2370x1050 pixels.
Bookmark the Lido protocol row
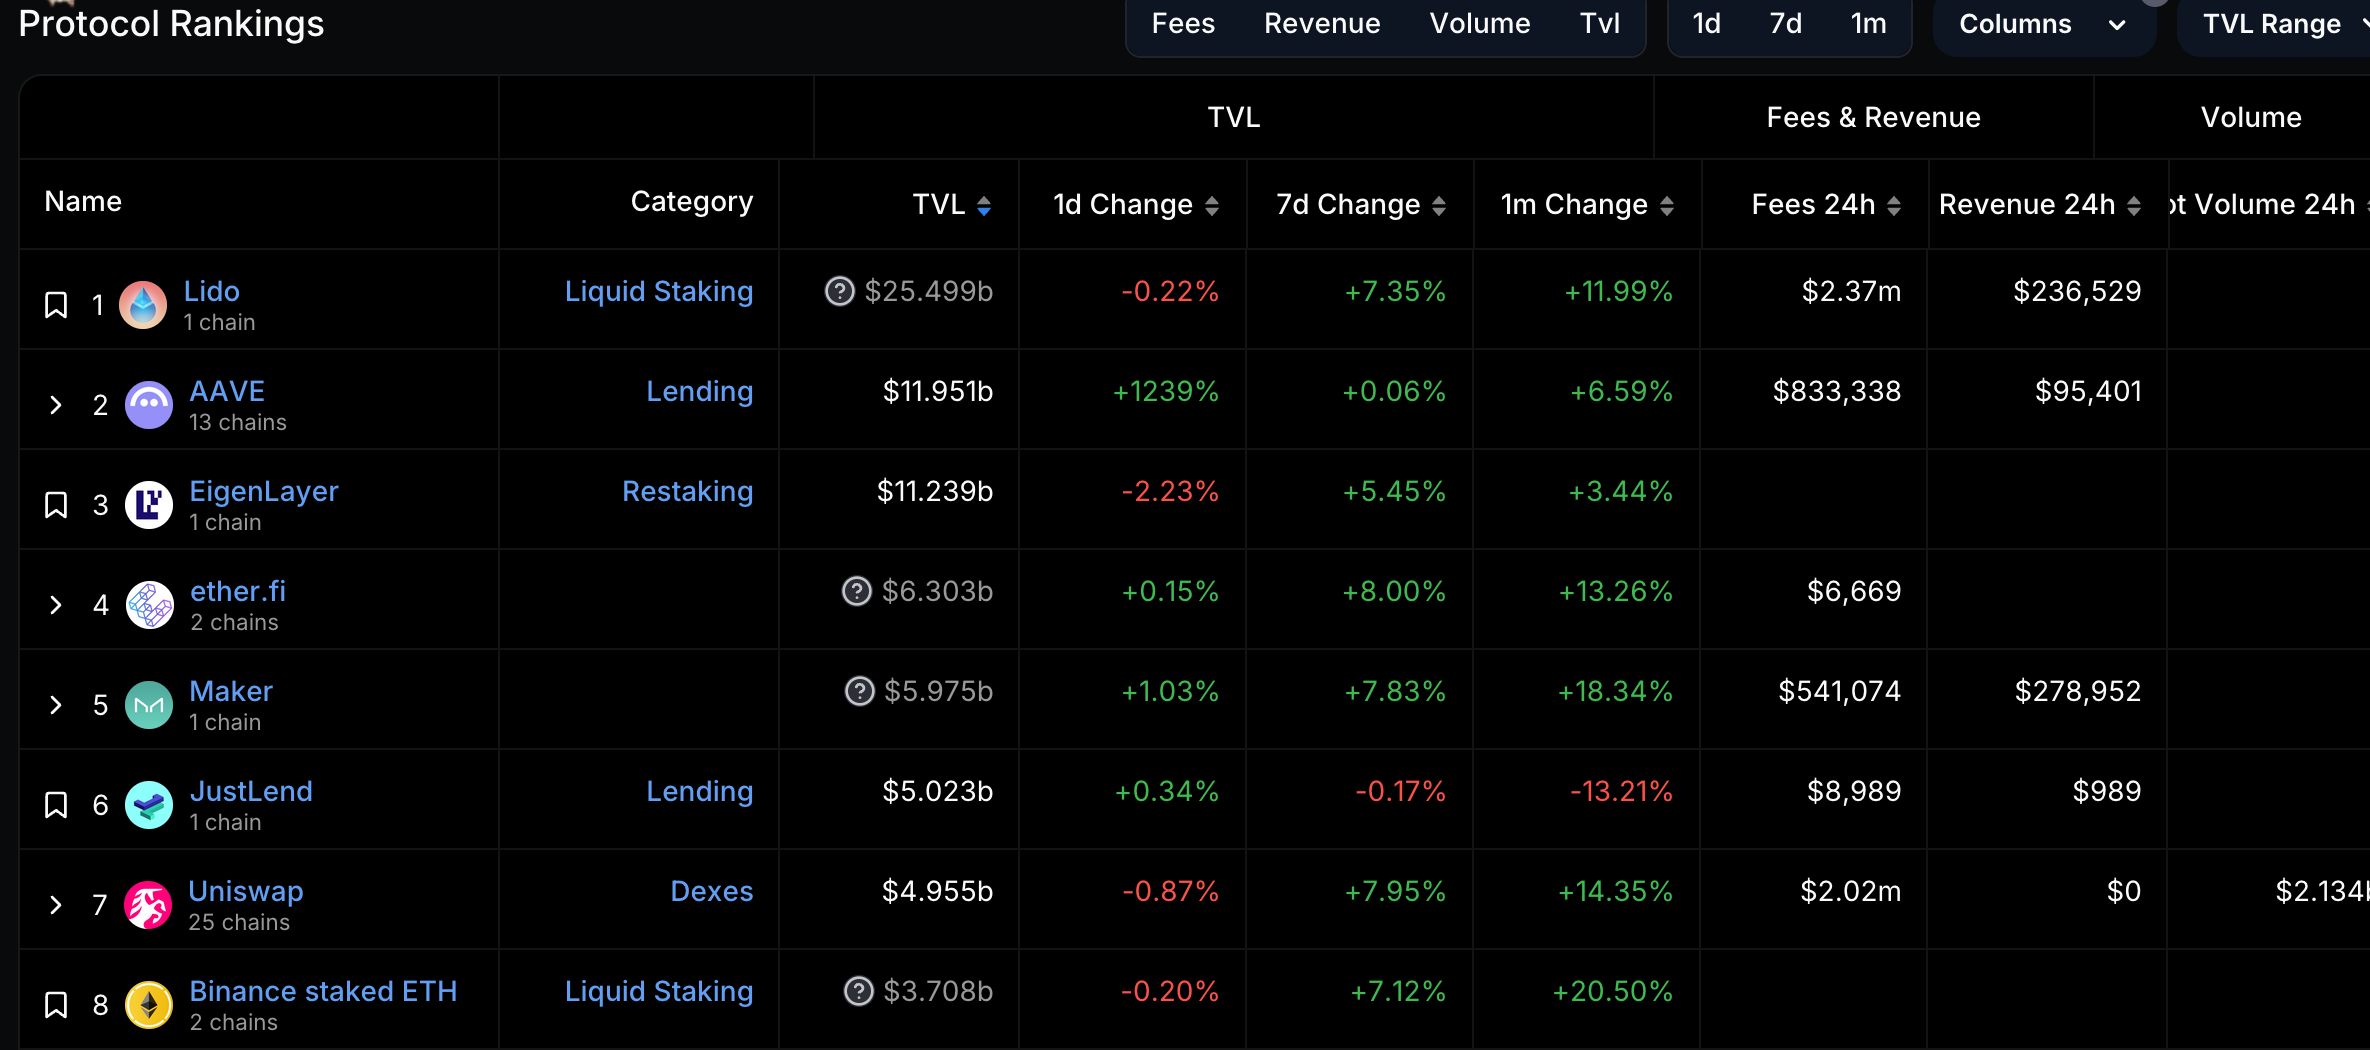pos(56,305)
